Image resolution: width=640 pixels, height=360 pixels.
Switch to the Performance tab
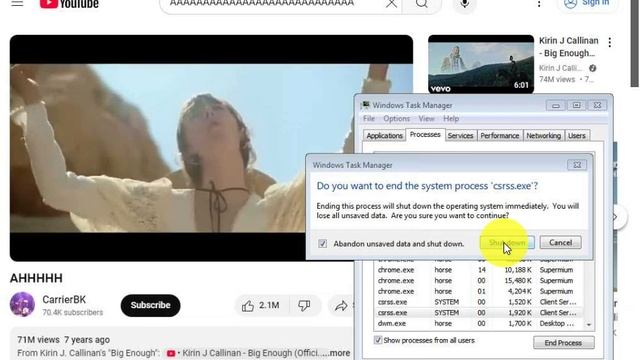point(500,136)
